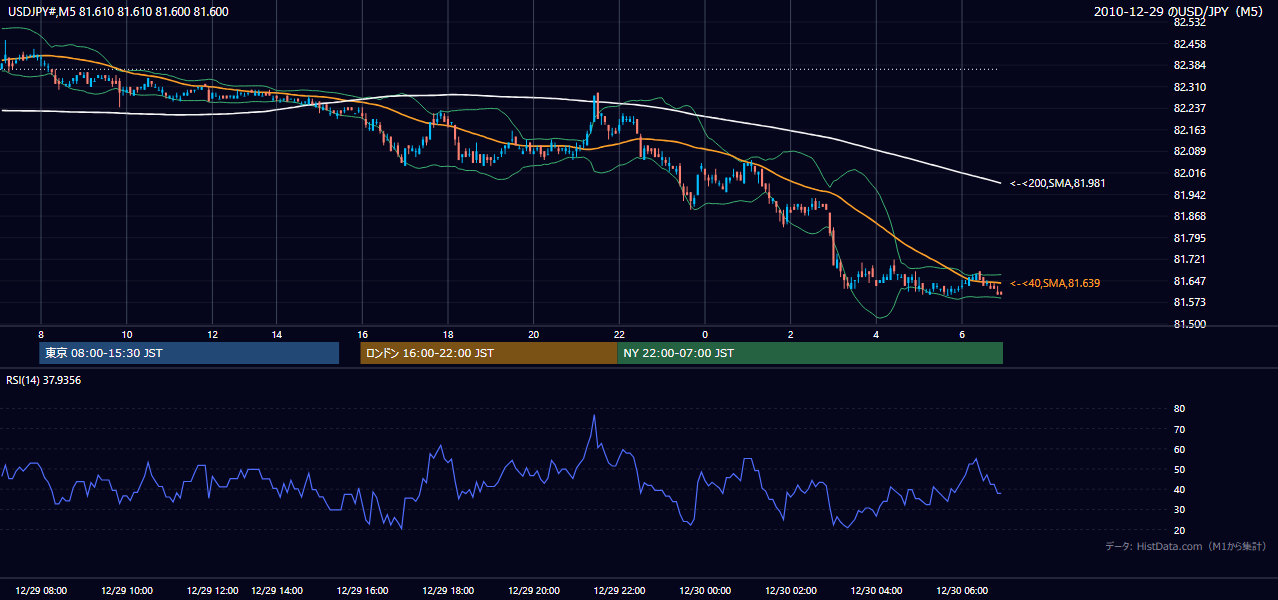Click price axis value 82.310
The width and height of the screenshot is (1278, 600).
click(x=1191, y=87)
